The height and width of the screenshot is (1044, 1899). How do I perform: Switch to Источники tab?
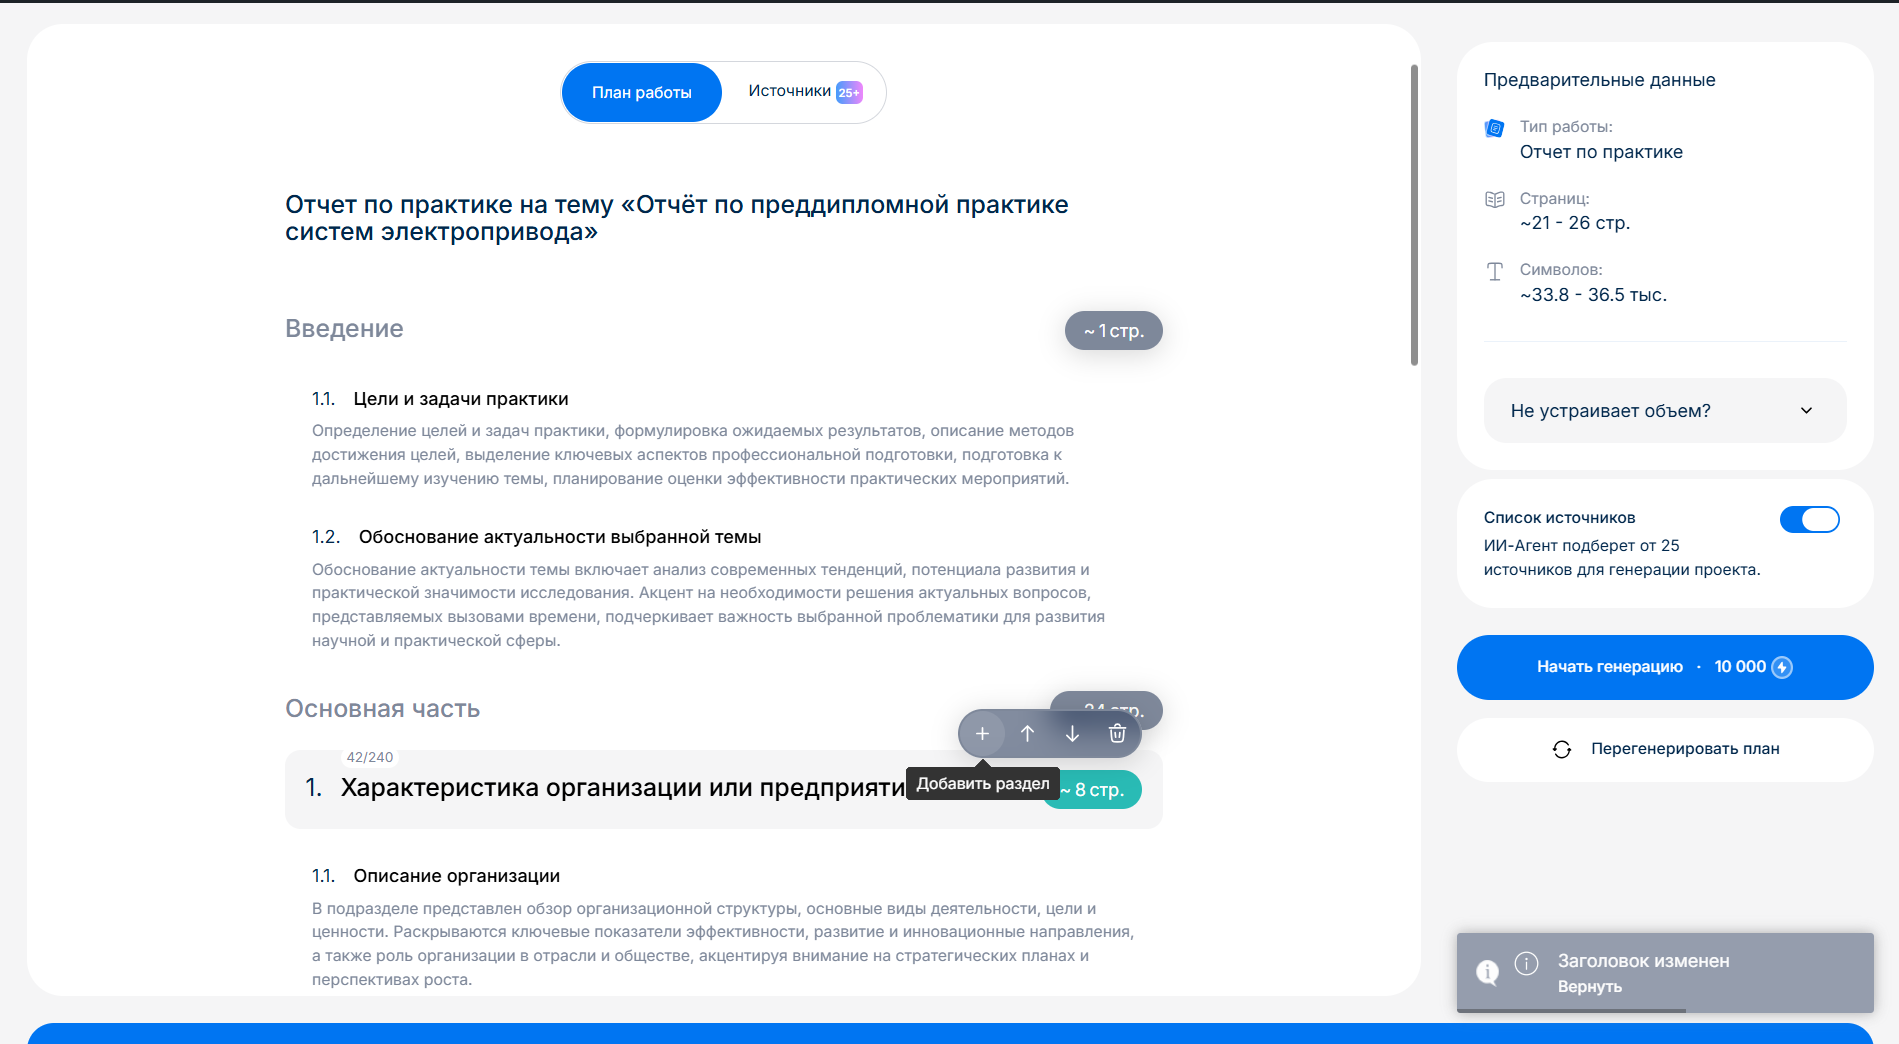(x=803, y=92)
